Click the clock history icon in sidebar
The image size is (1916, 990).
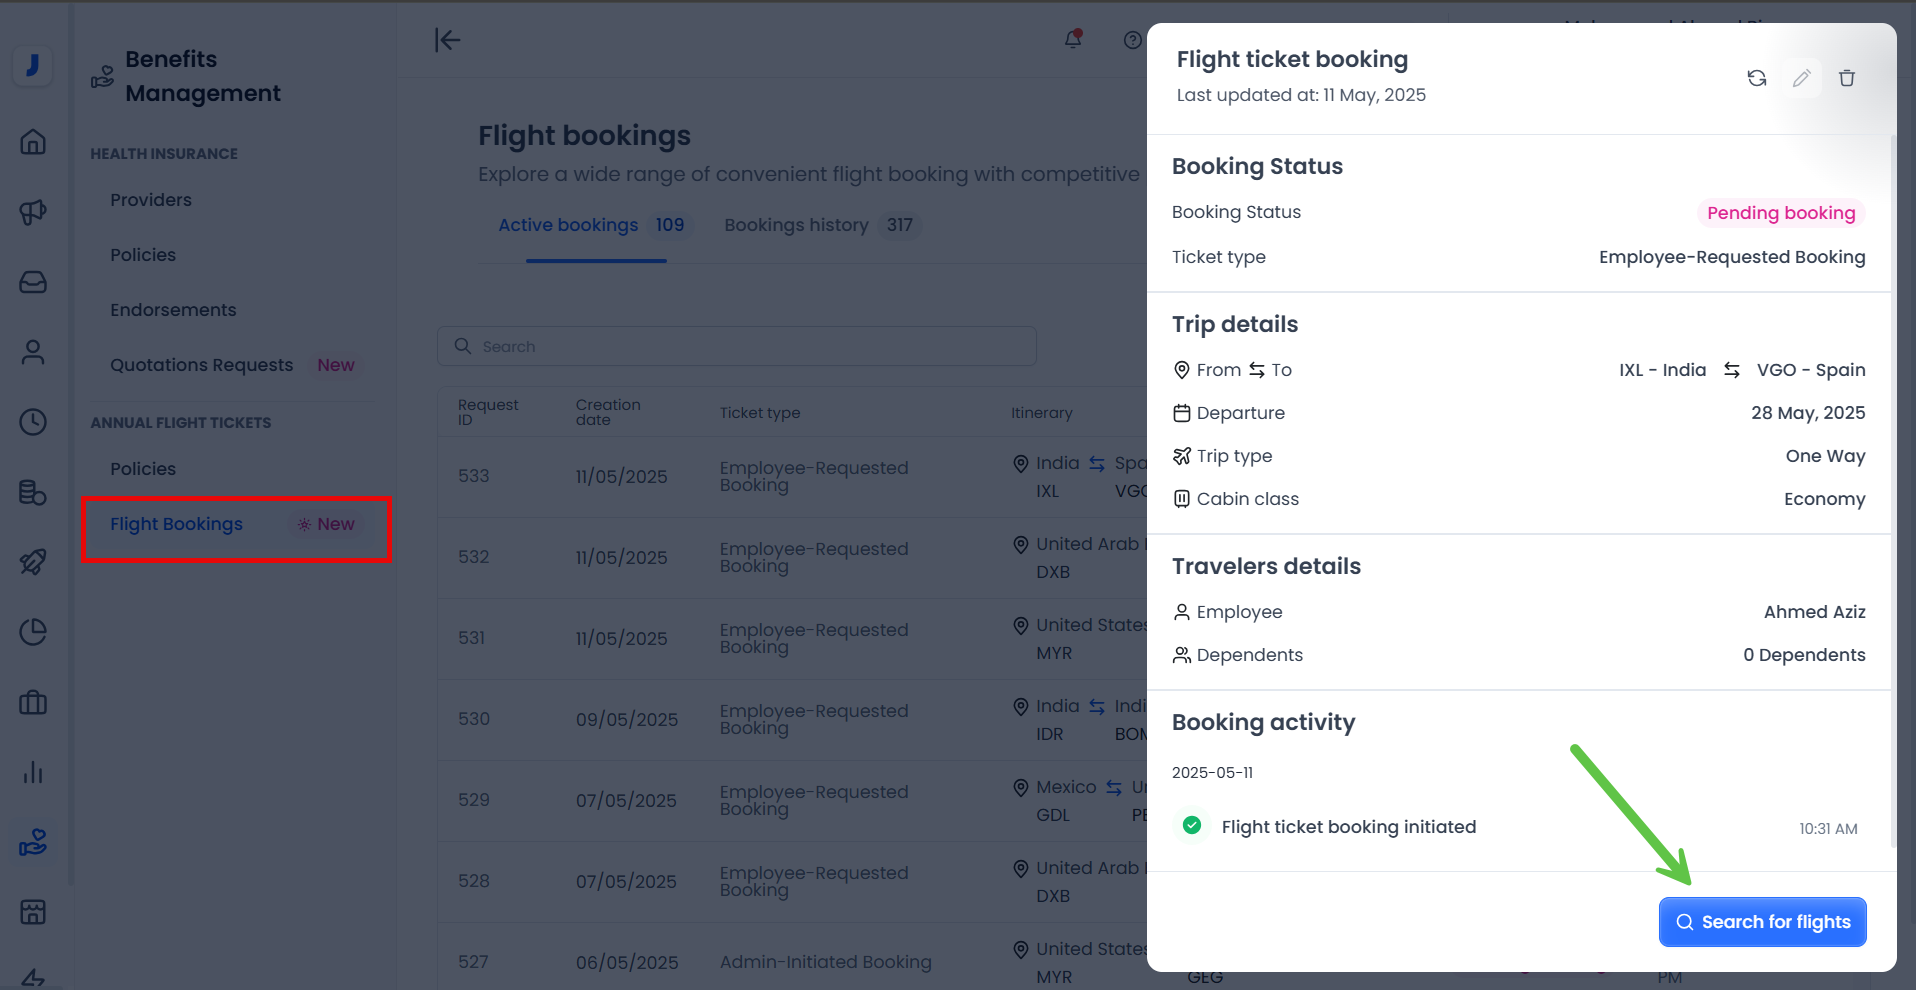tap(33, 422)
